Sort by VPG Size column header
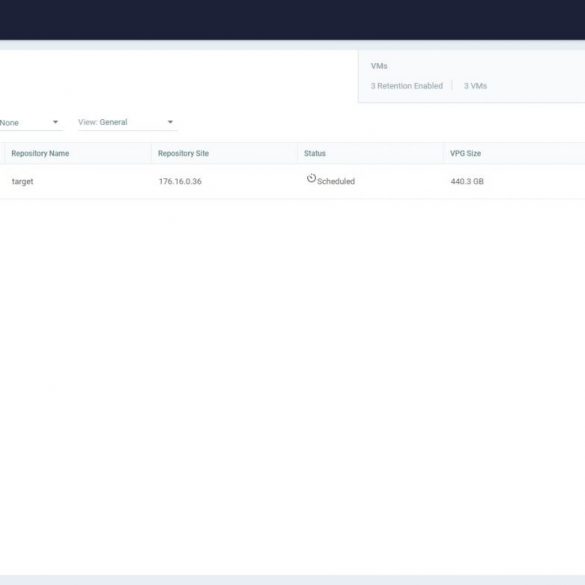The image size is (585, 585). tap(465, 153)
